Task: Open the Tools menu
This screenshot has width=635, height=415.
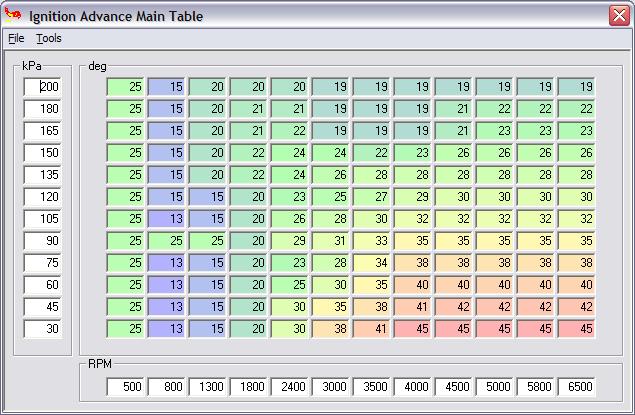Action: coord(49,38)
